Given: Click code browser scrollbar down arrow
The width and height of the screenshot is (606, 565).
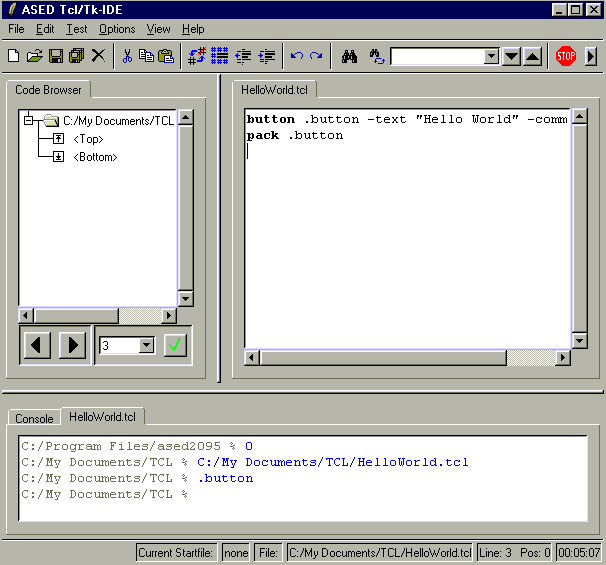Looking at the screenshot, I should coord(185,298).
